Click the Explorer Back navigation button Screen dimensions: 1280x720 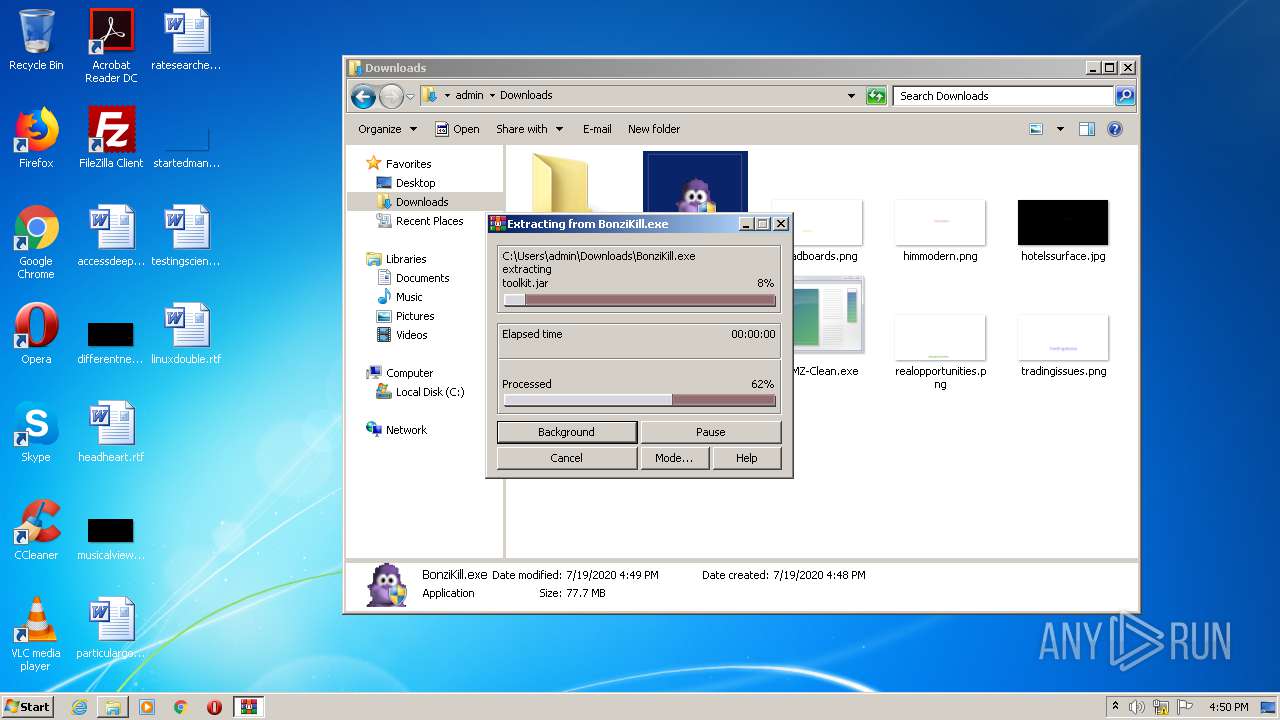pyautogui.click(x=363, y=96)
